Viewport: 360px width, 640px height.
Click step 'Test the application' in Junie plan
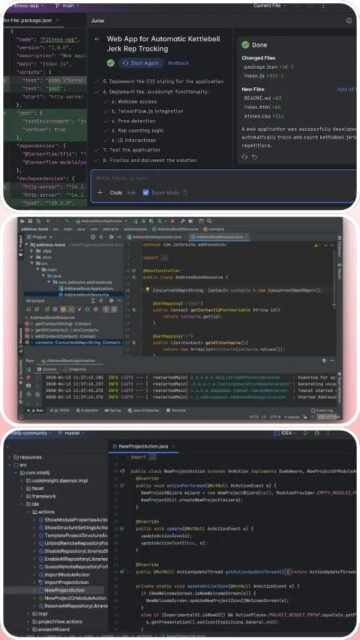point(131,150)
